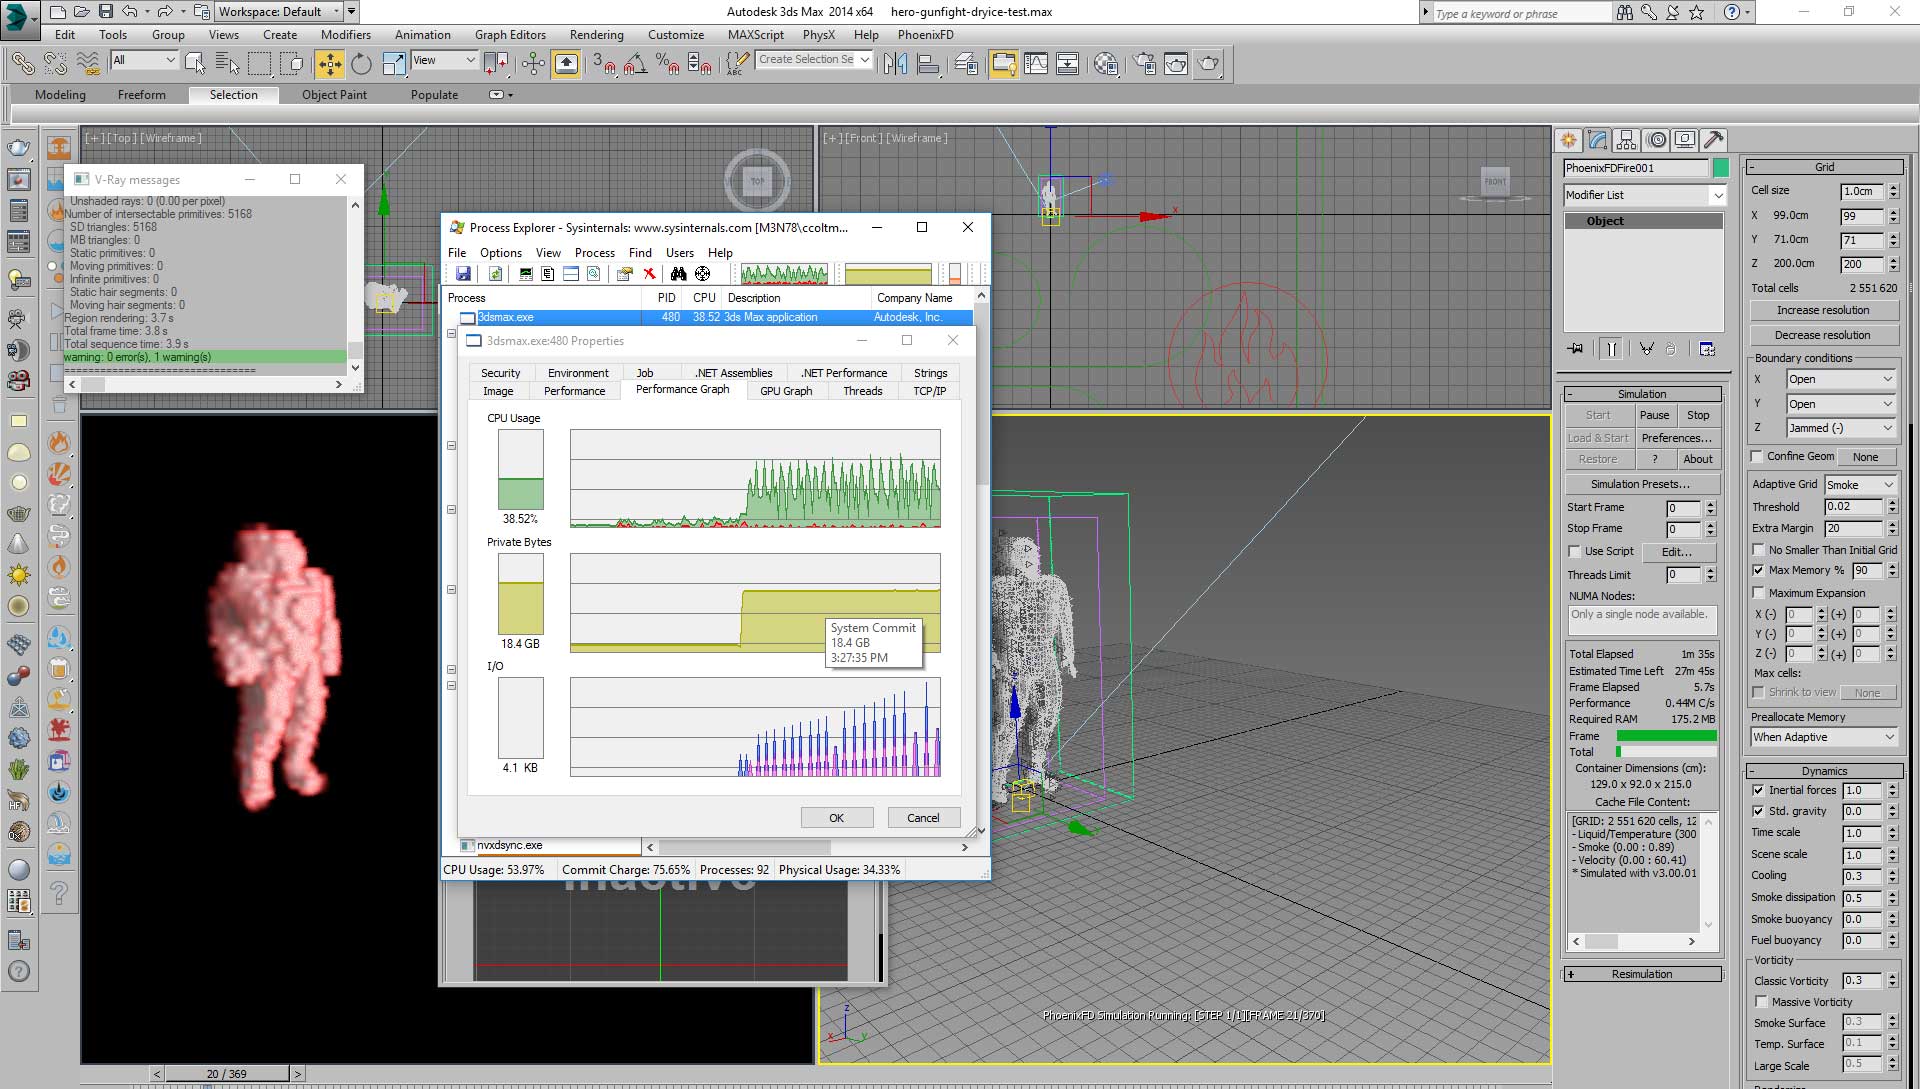1920x1089 pixels.
Task: Open the Render Setup icon
Action: 1144,64
